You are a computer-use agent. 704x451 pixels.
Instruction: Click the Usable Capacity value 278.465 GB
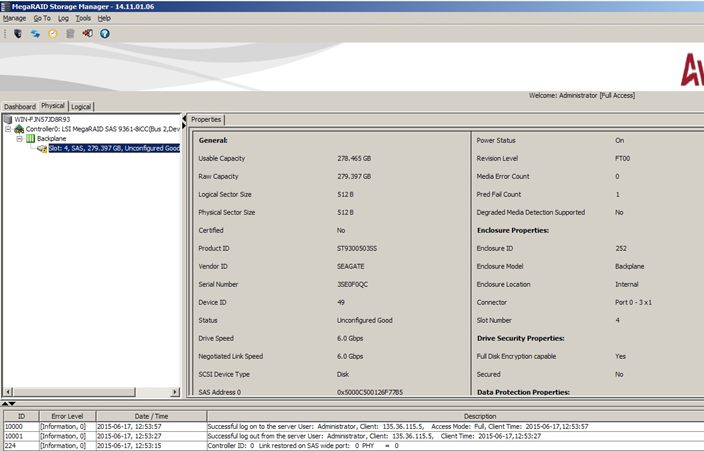[354, 159]
